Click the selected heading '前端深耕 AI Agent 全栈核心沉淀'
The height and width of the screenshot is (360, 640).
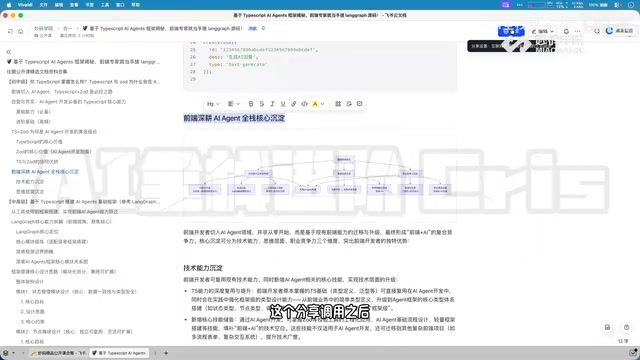click(234, 118)
